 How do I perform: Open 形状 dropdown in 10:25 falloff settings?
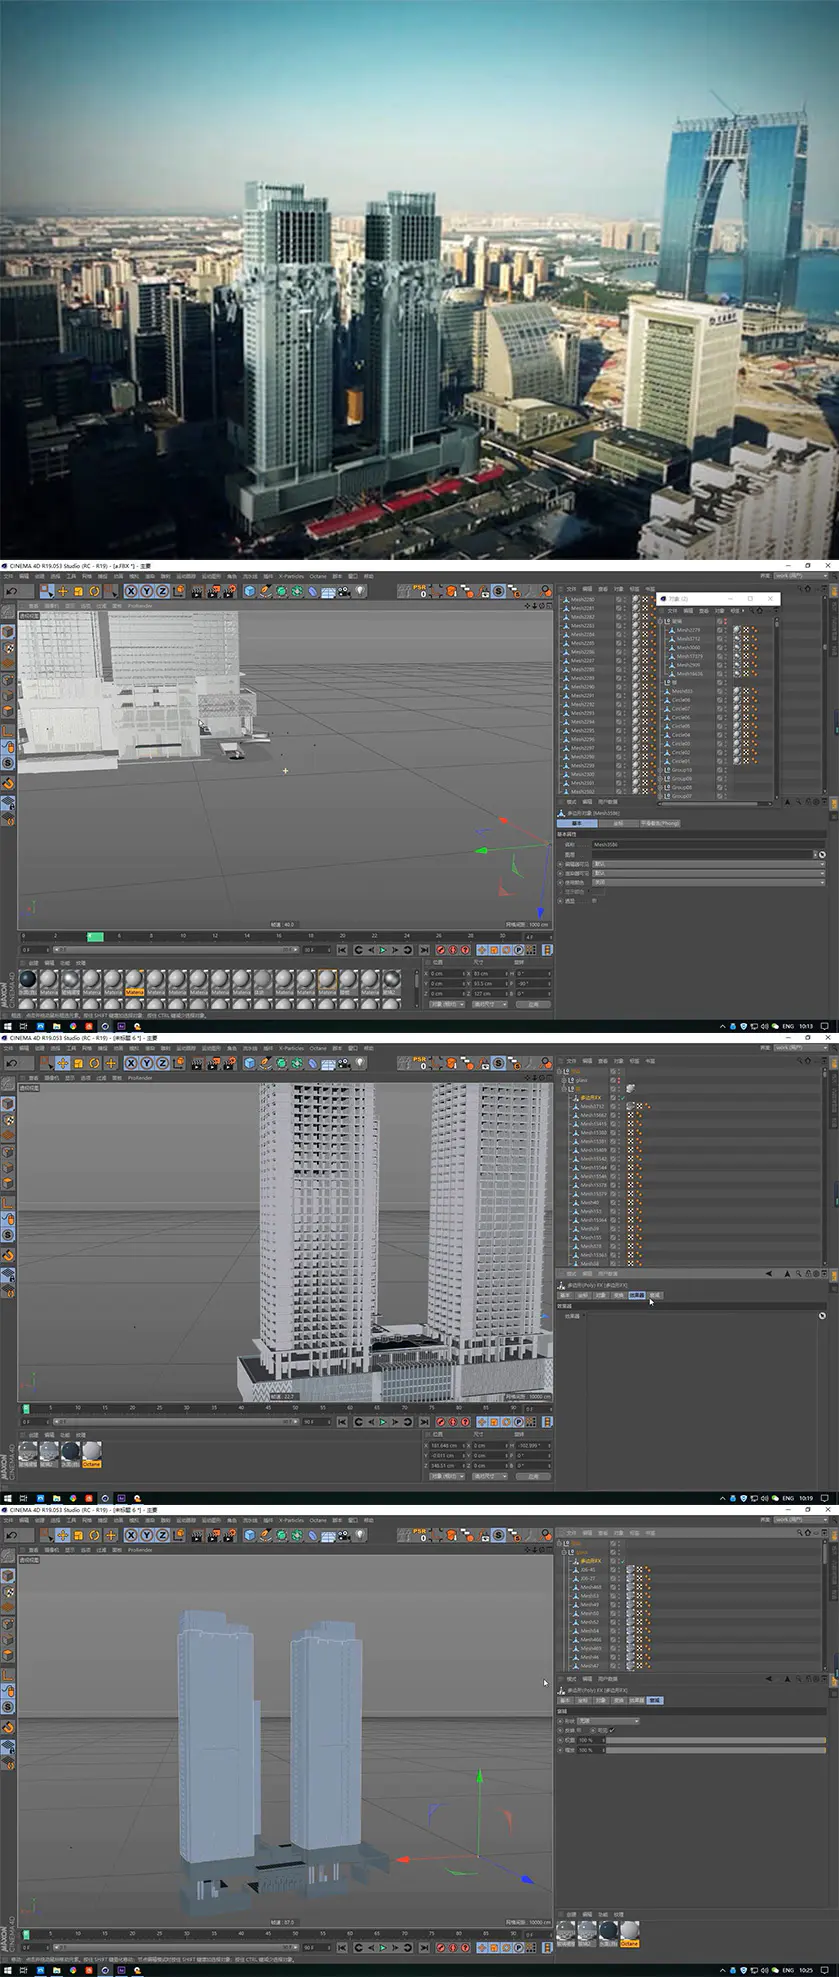(x=608, y=1721)
